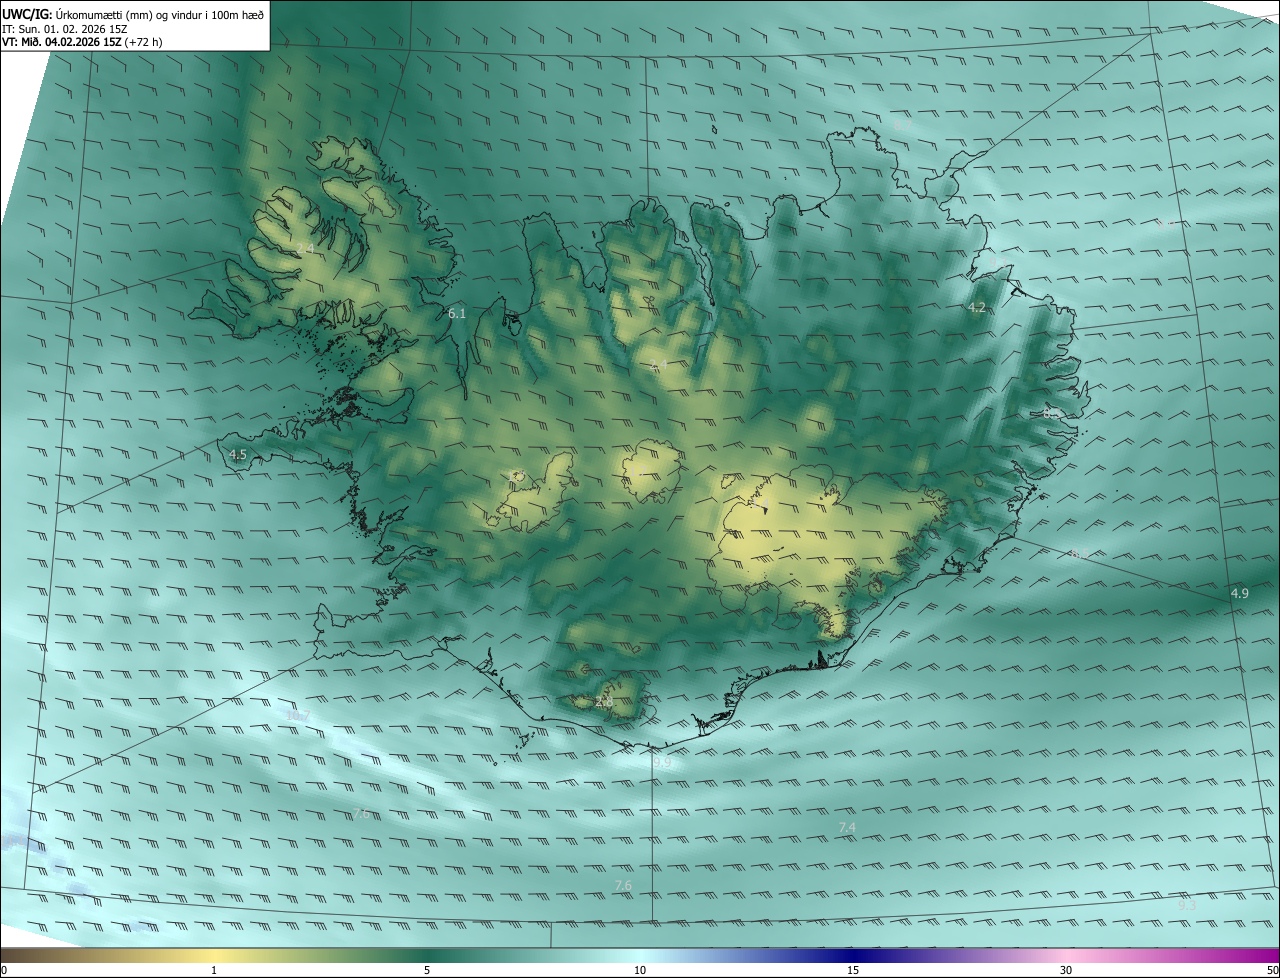Click the 2.4 value over the Westfjords peninsula

click(305, 248)
